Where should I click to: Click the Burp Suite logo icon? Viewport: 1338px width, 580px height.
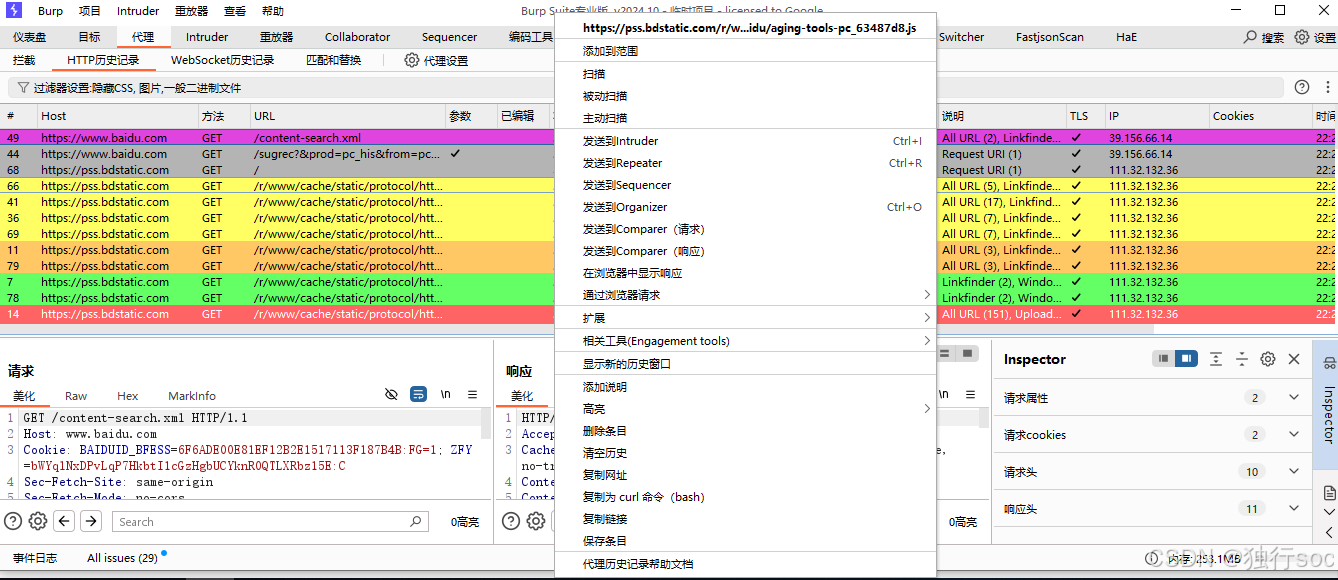[15, 11]
